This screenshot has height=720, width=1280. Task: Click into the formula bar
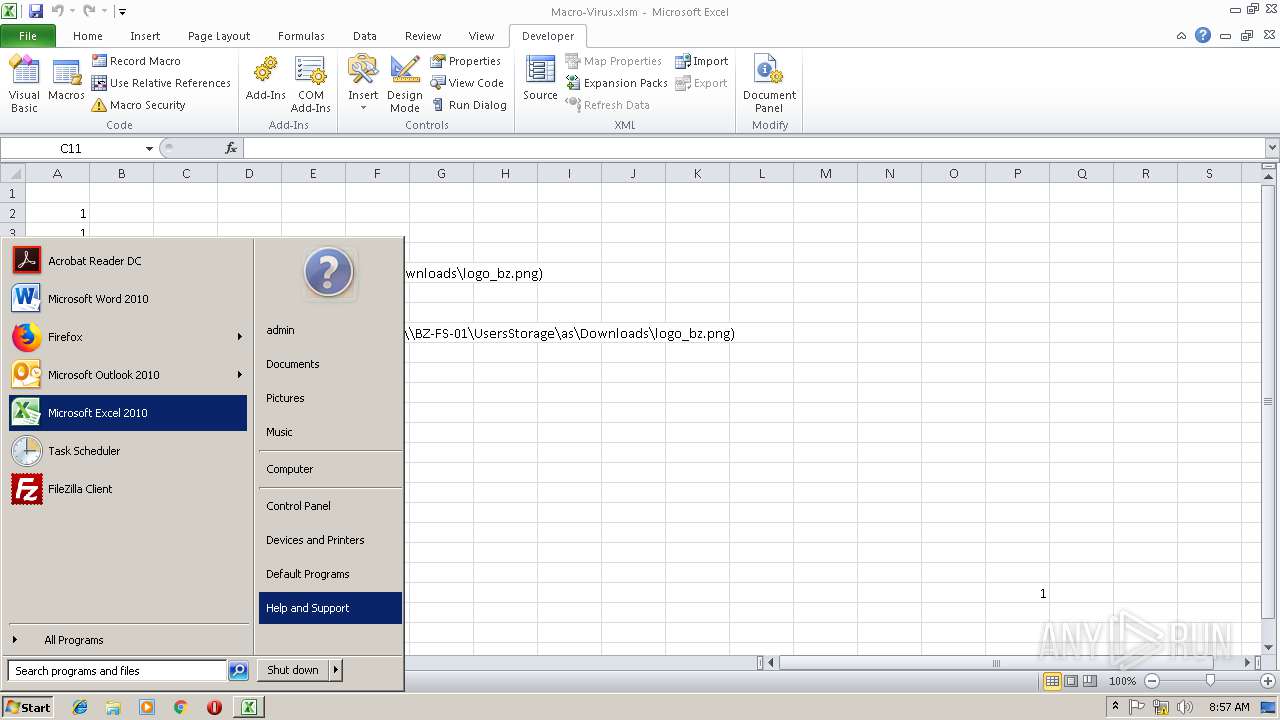click(x=753, y=148)
